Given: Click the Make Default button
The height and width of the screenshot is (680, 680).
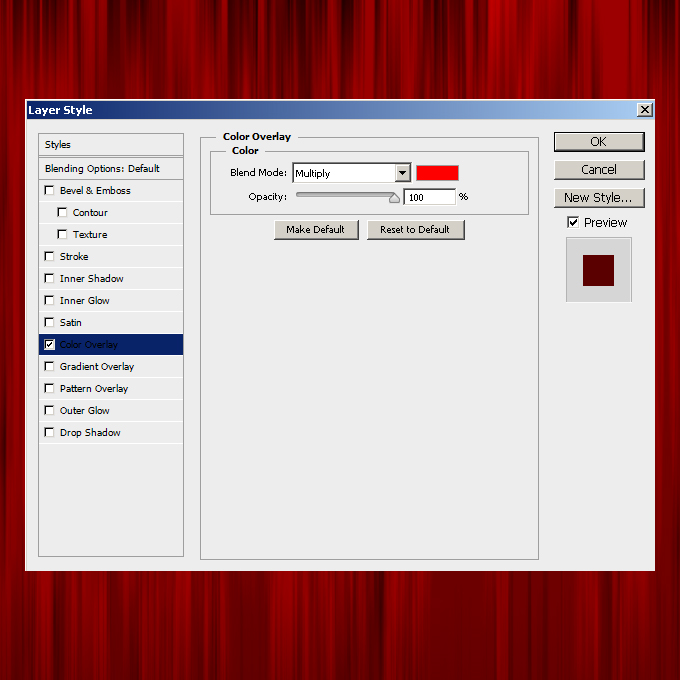Looking at the screenshot, I should pos(315,230).
